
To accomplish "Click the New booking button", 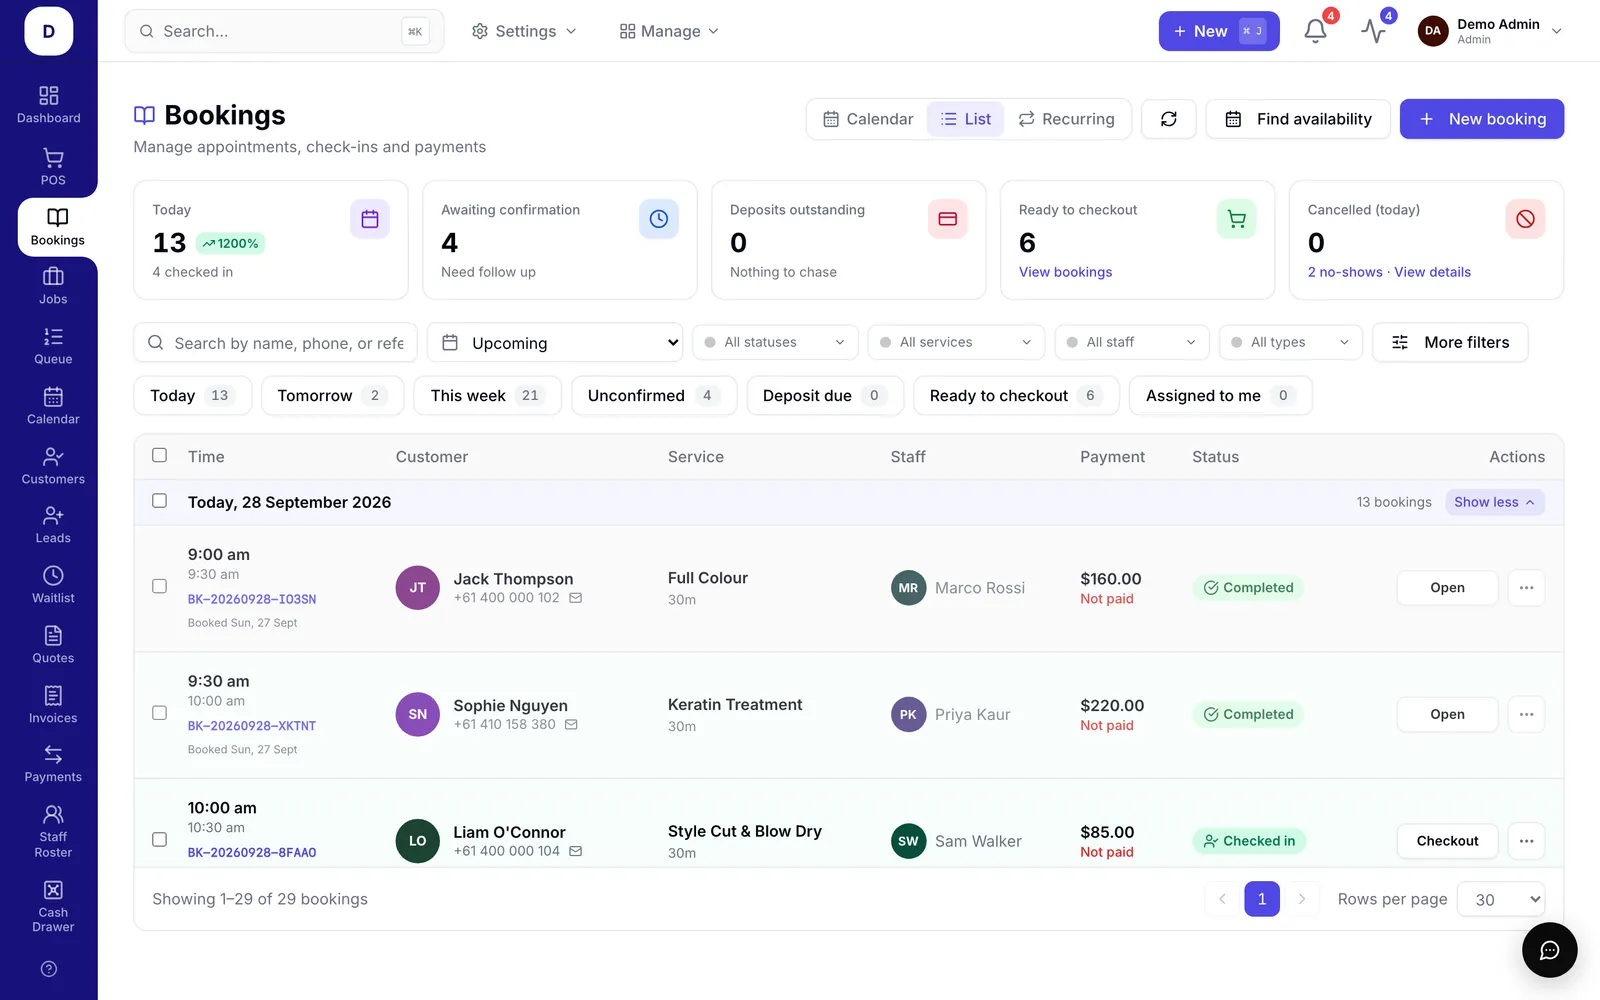I will tap(1481, 119).
